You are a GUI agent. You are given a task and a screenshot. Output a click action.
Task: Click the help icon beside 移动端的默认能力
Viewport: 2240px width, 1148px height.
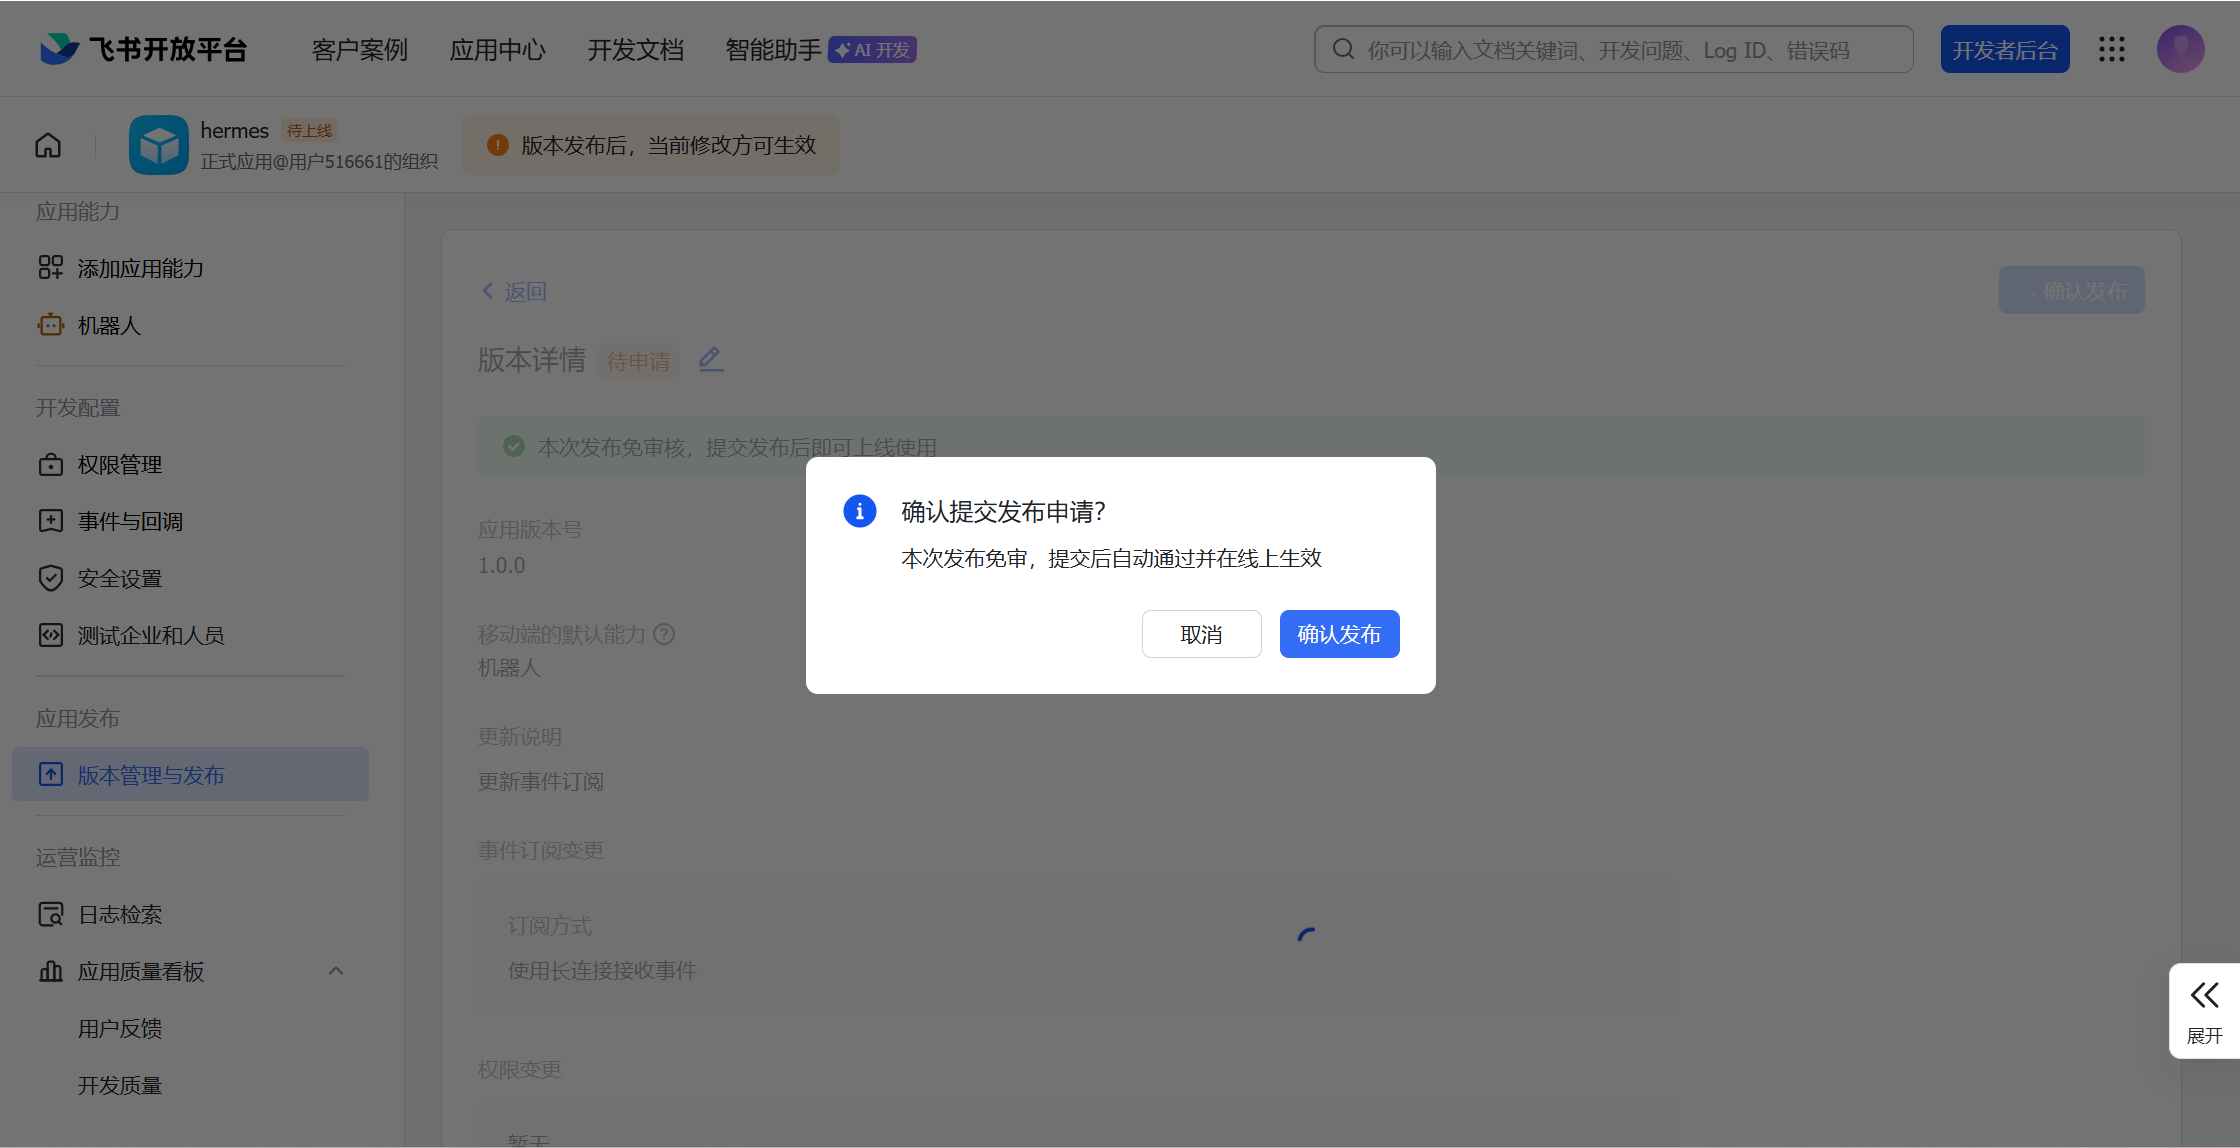click(x=664, y=634)
